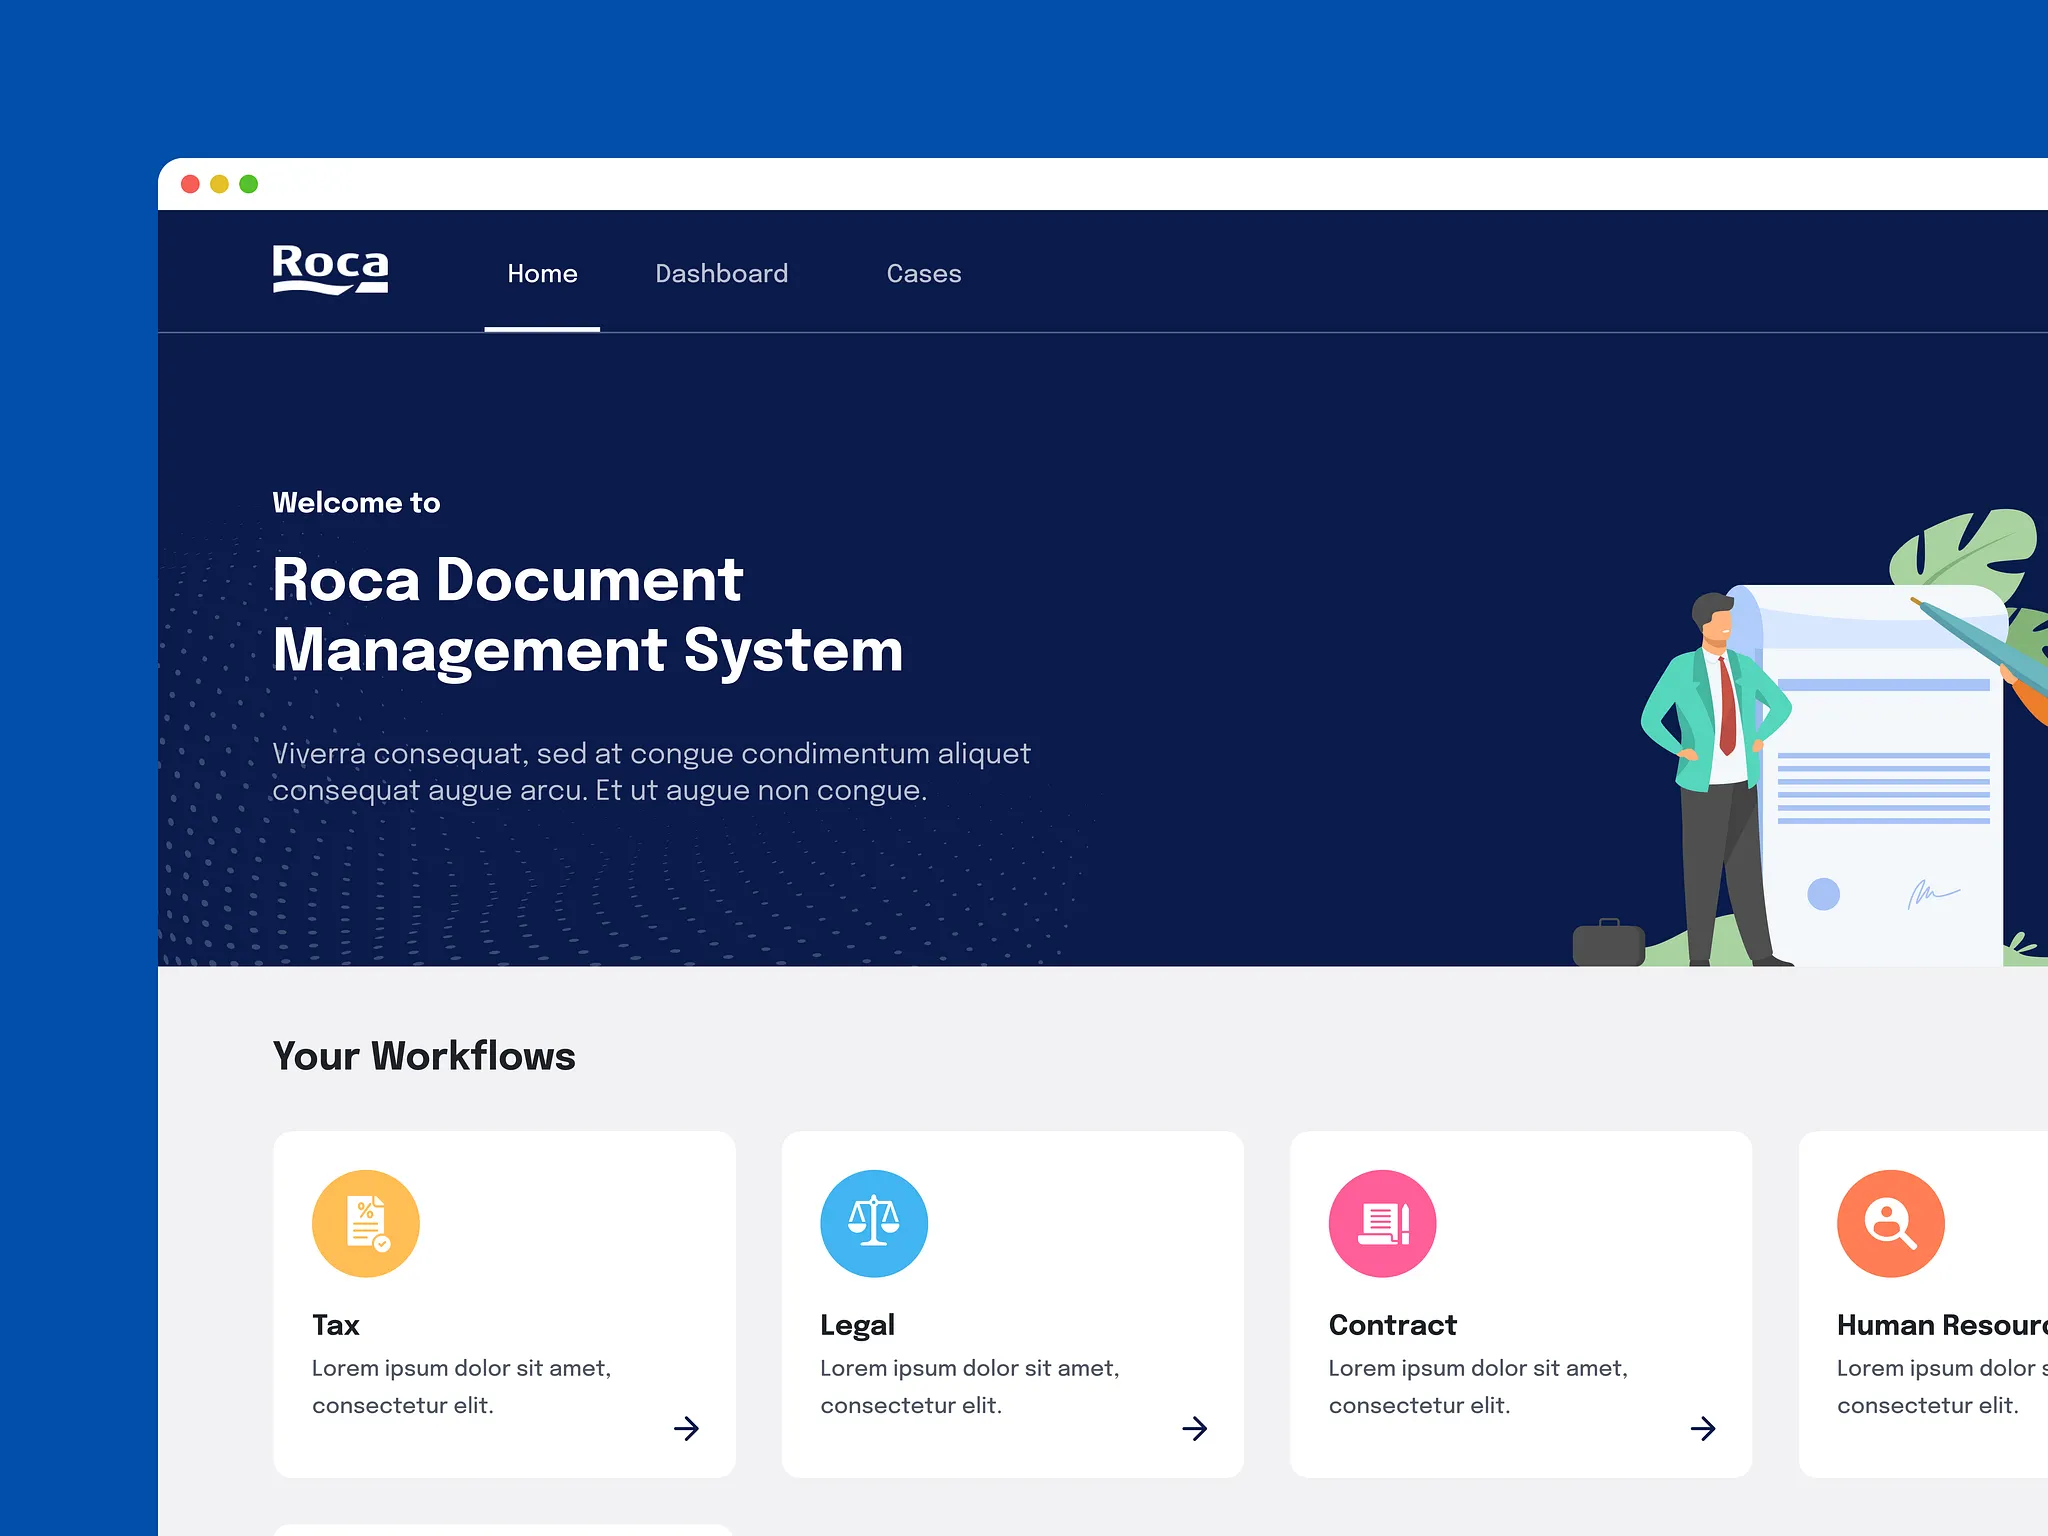Open the Contract workflow via arrow
Viewport: 2048px width, 1536px height.
tap(1703, 1428)
